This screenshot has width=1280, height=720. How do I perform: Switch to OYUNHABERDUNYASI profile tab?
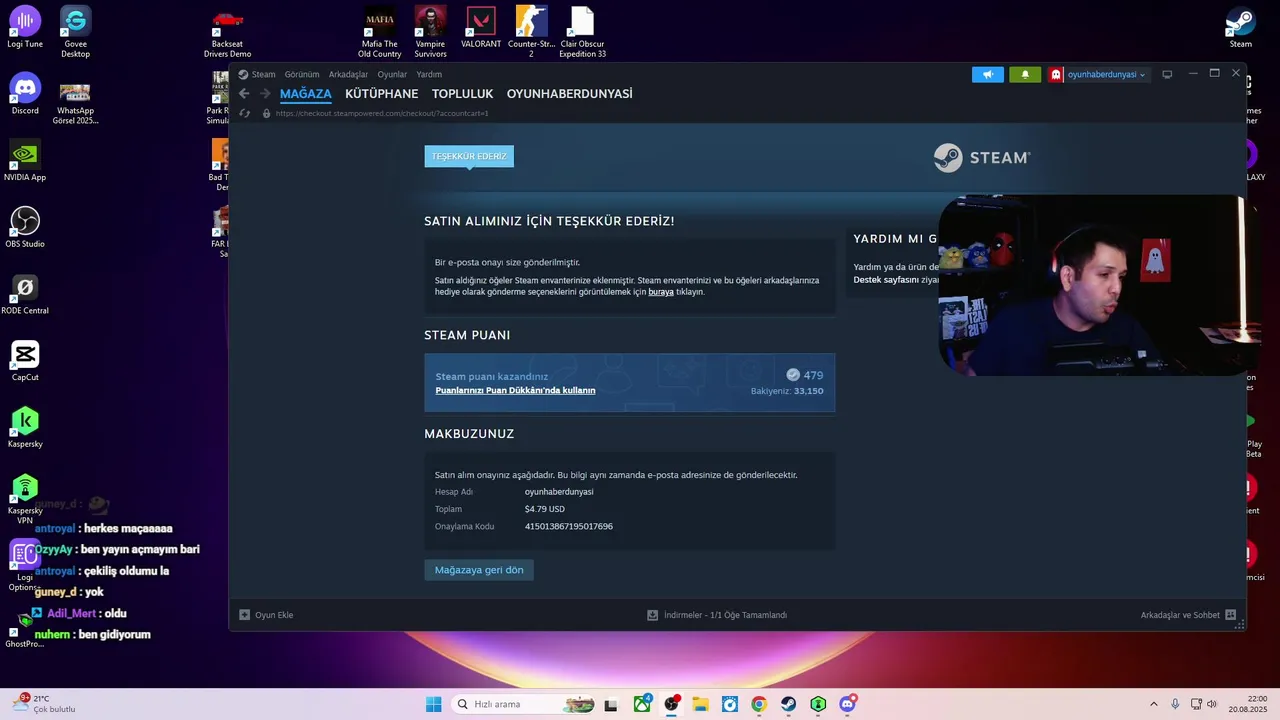570,94
